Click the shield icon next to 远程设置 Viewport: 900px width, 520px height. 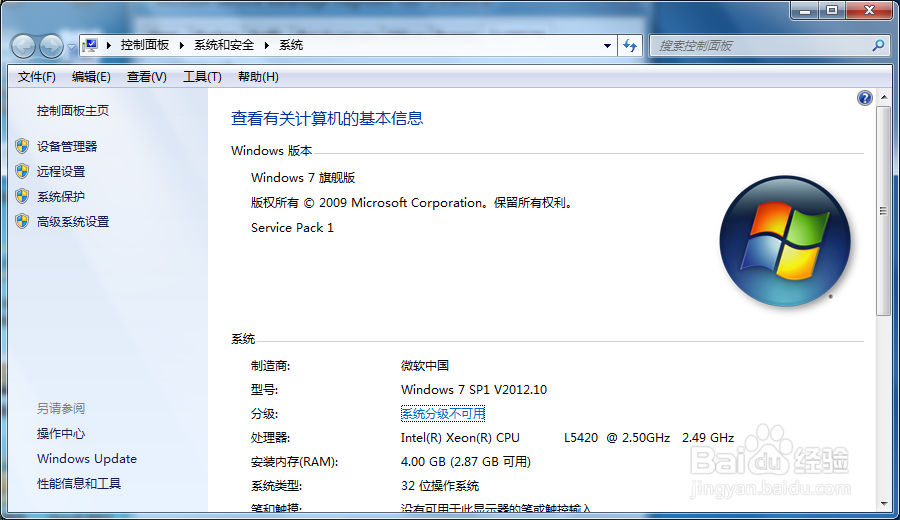point(22,171)
